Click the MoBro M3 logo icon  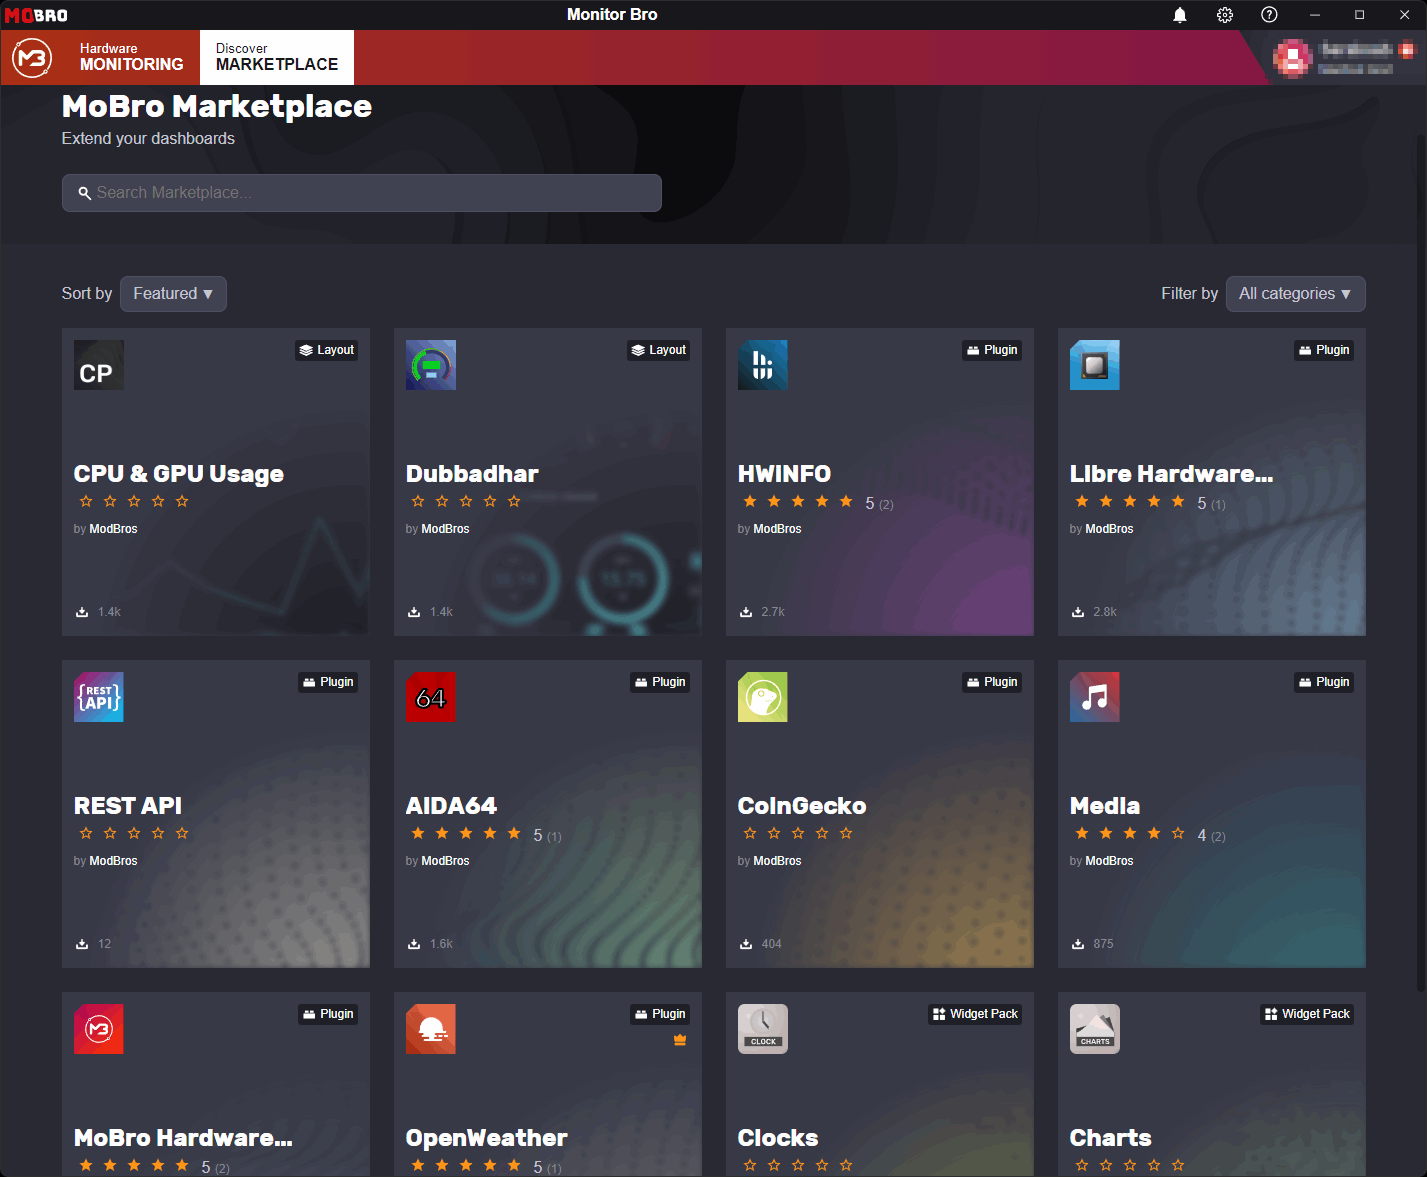32,58
